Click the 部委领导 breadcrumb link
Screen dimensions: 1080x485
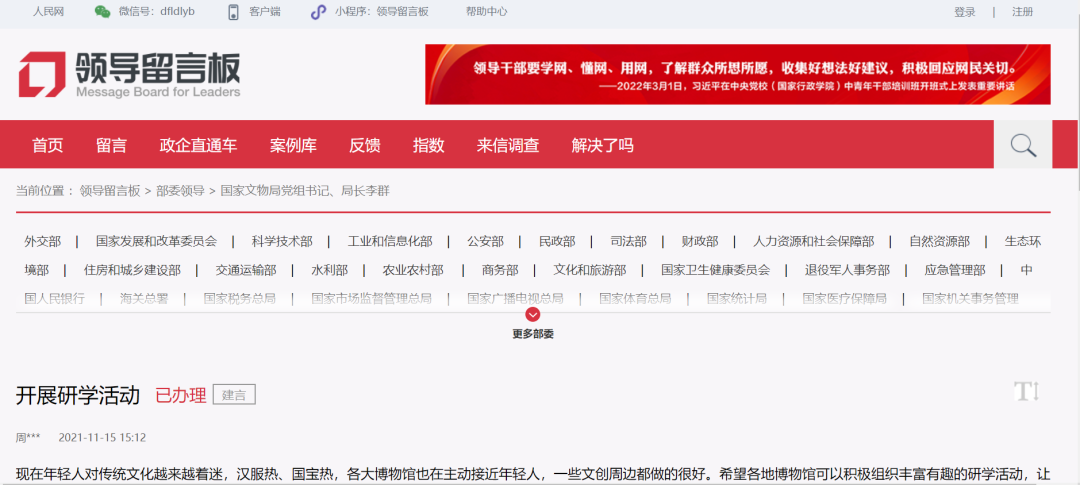180,190
